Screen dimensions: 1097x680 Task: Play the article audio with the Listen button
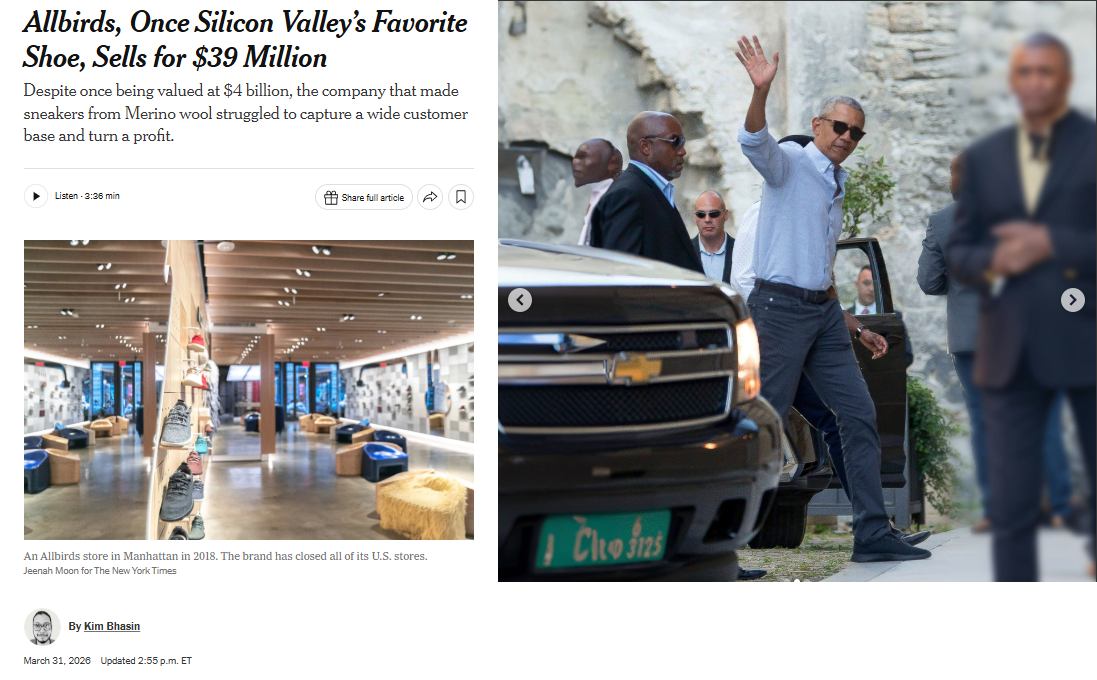[x=36, y=197]
